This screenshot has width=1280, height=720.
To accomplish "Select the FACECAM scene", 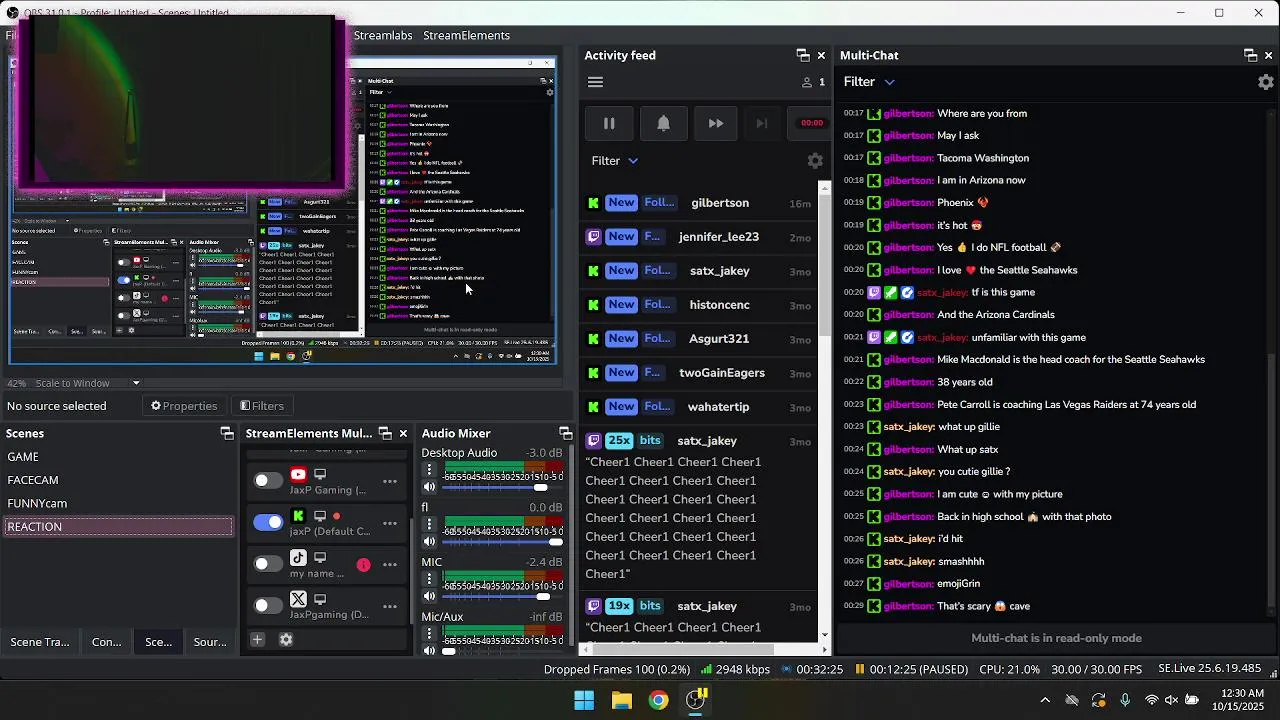I will pos(118,480).
